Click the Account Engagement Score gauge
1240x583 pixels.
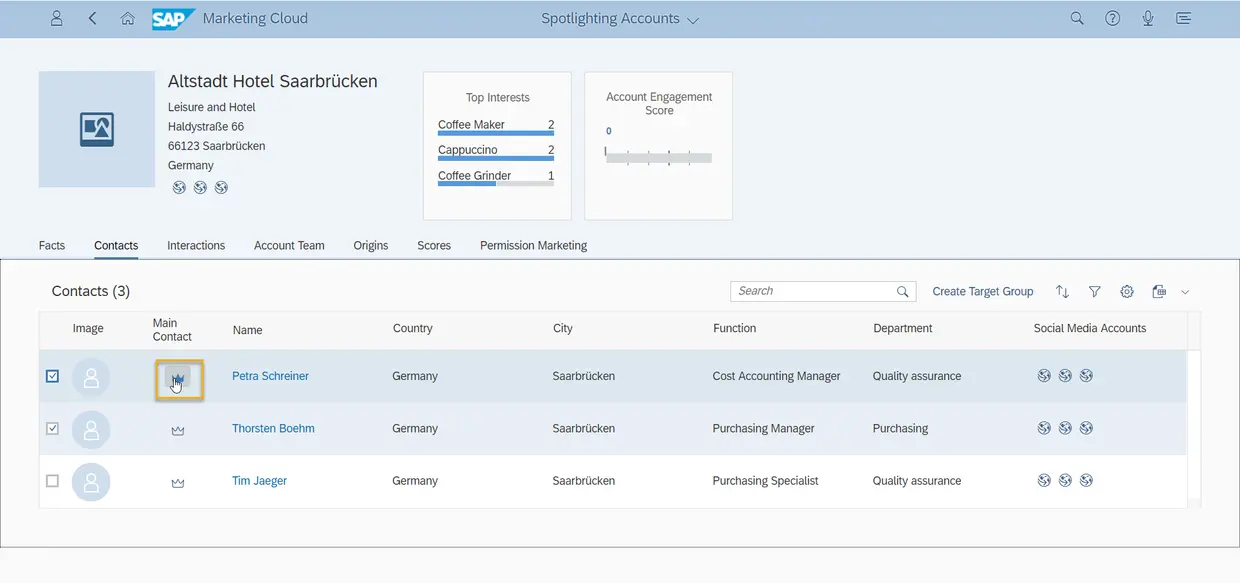658,157
